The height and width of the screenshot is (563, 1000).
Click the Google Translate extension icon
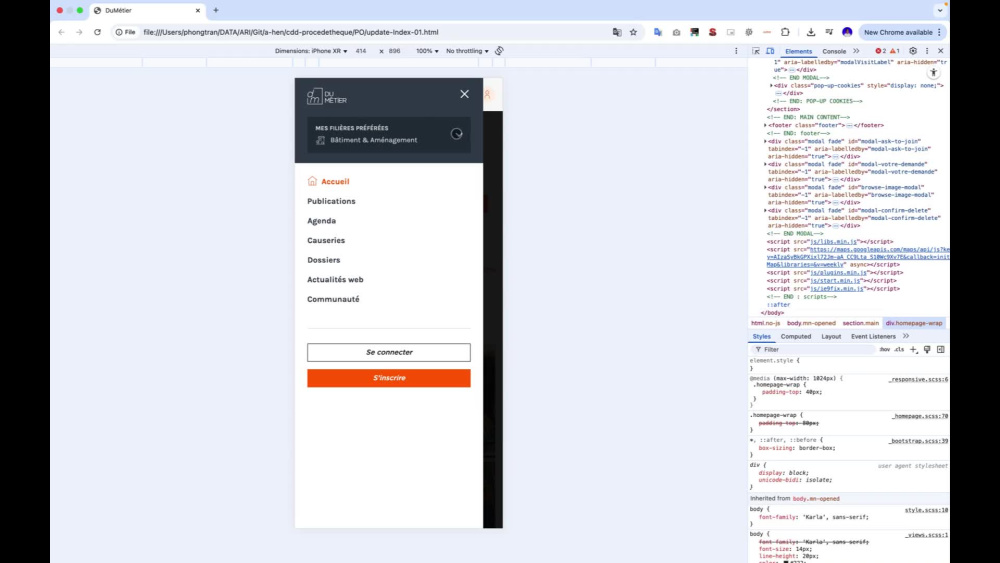click(658, 32)
